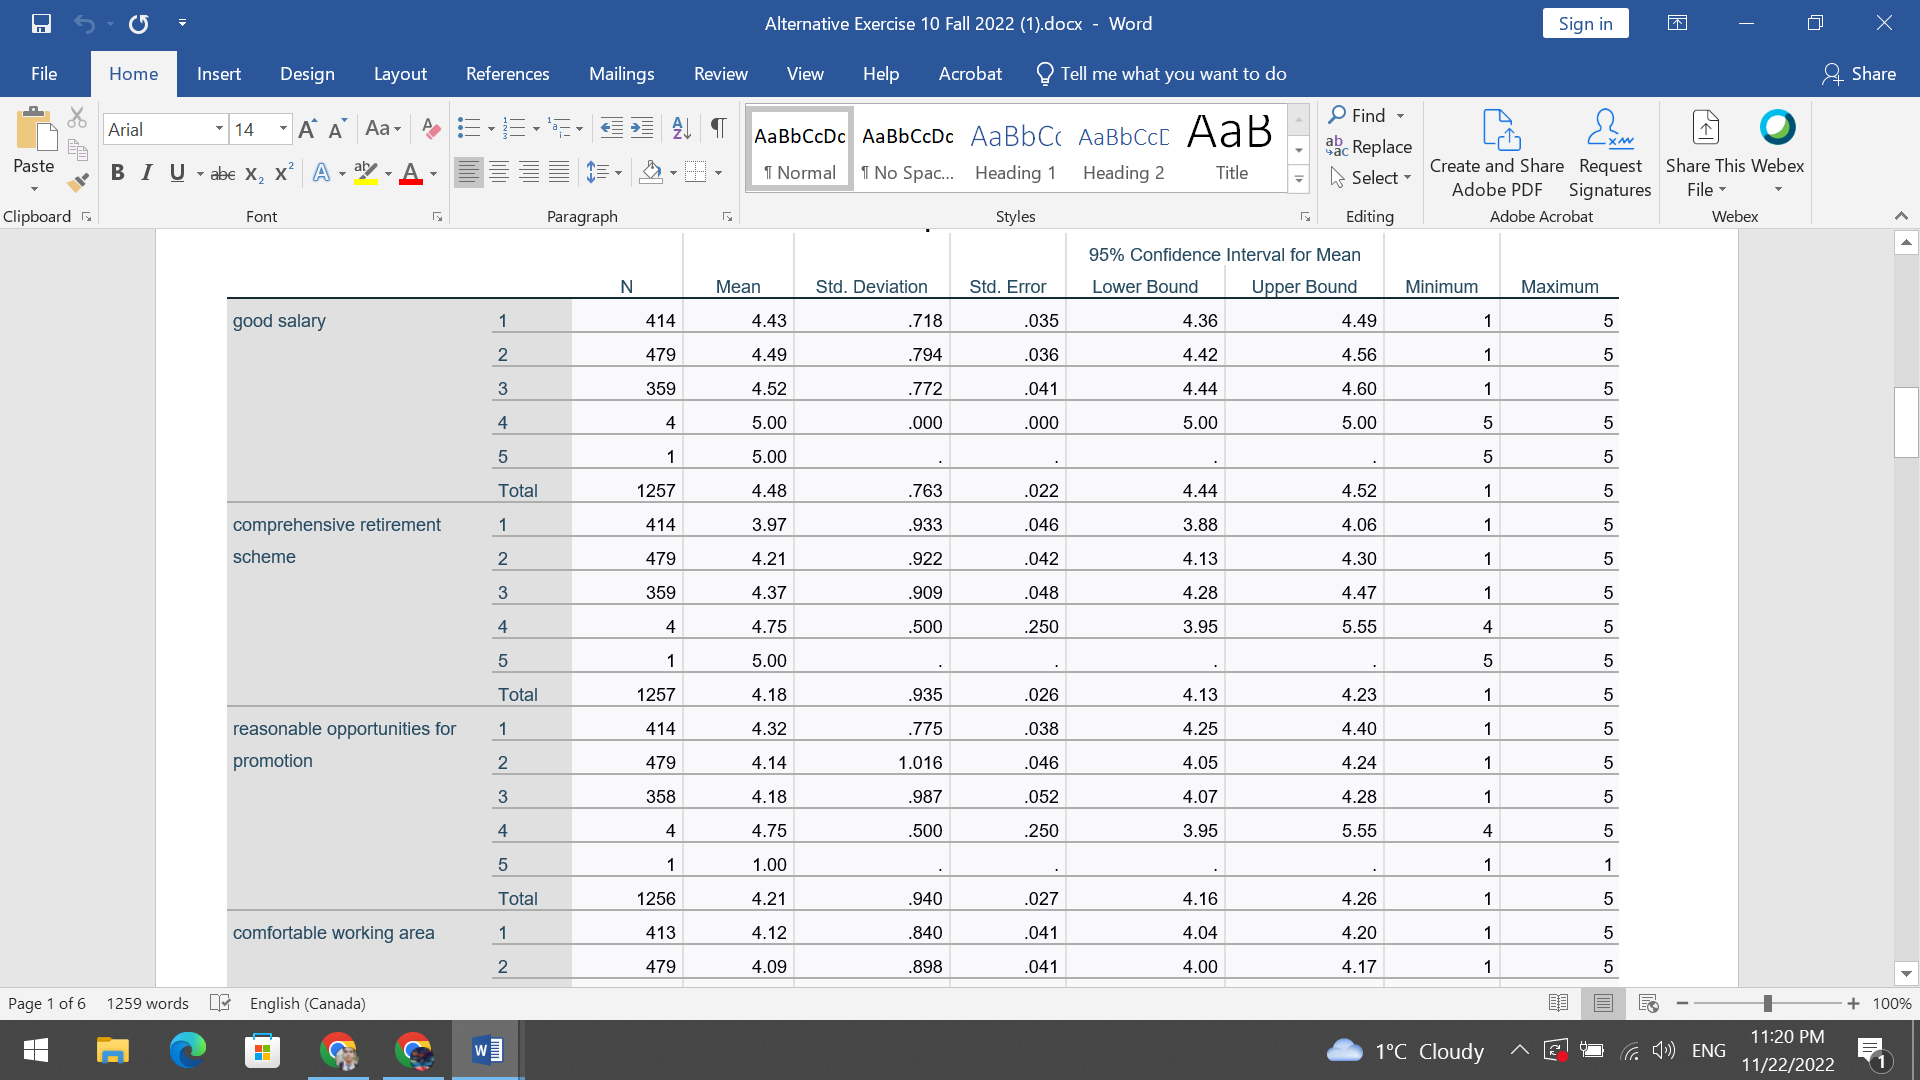Toggle Bold formatting

point(117,172)
